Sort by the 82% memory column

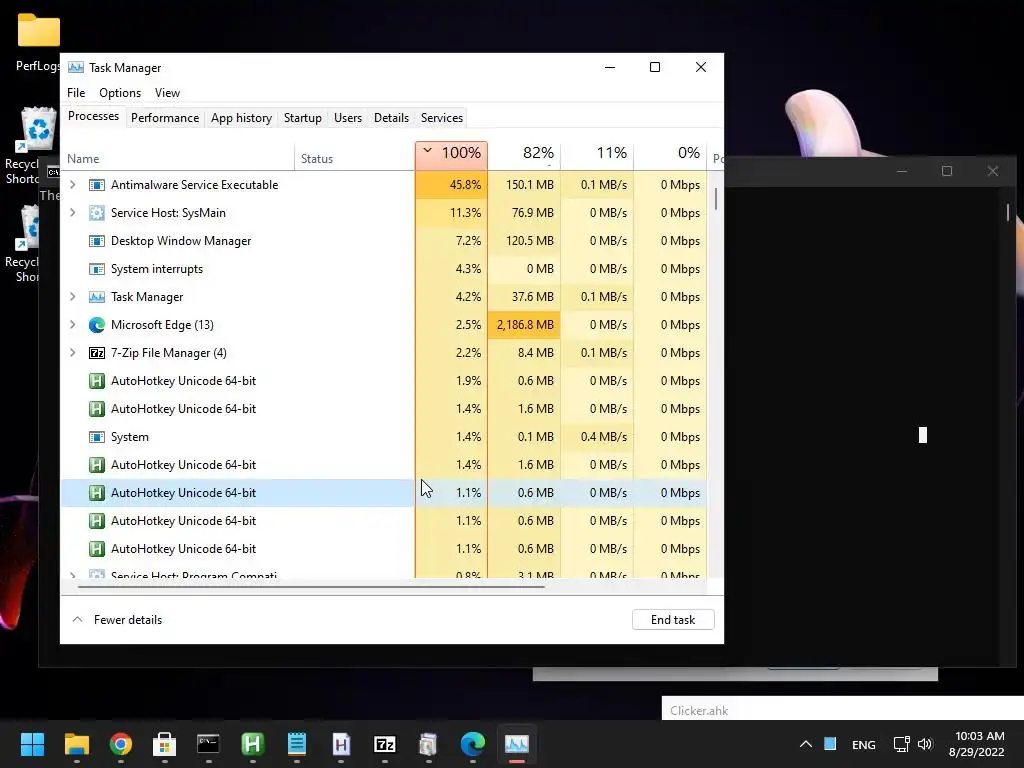(x=524, y=155)
